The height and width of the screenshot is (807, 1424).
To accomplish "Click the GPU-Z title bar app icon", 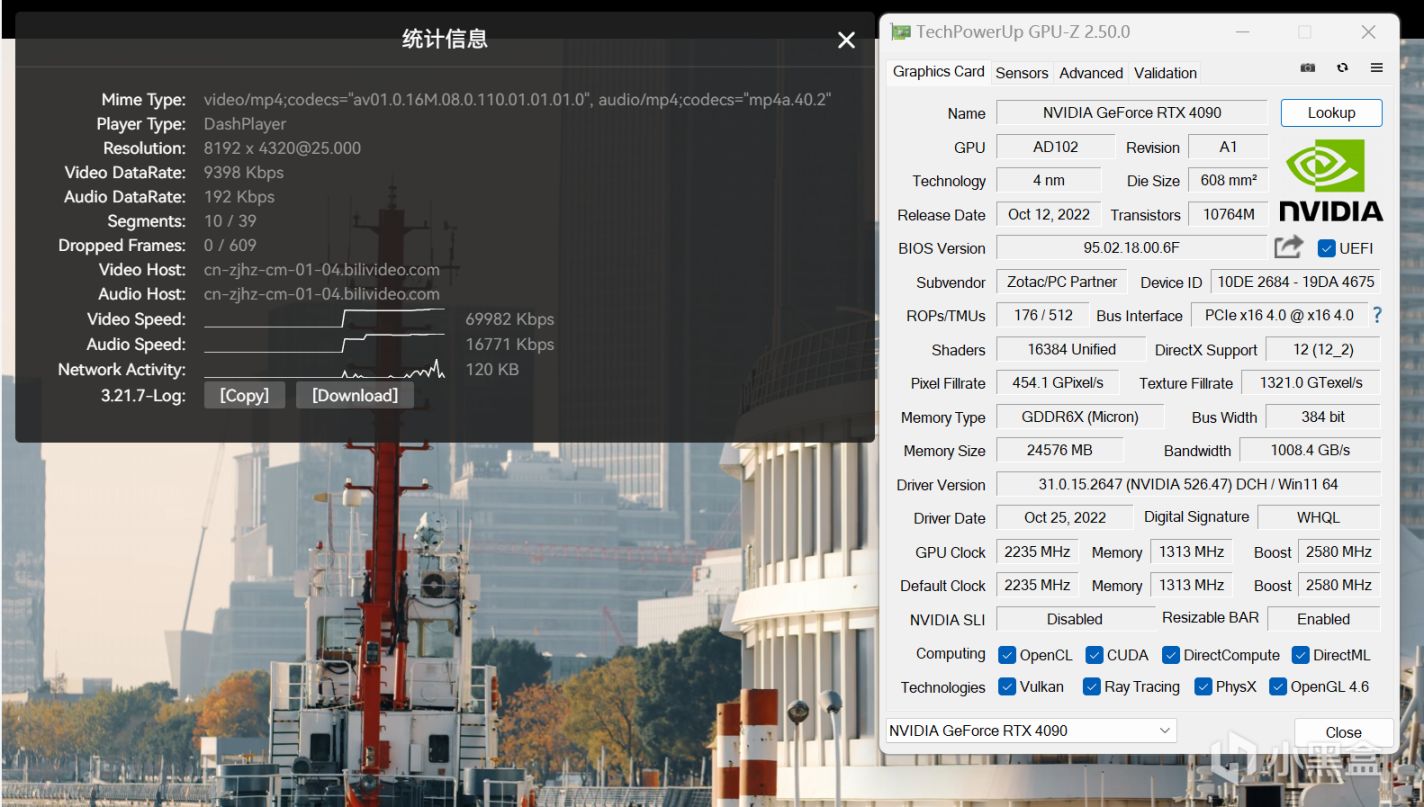I will 901,32.
